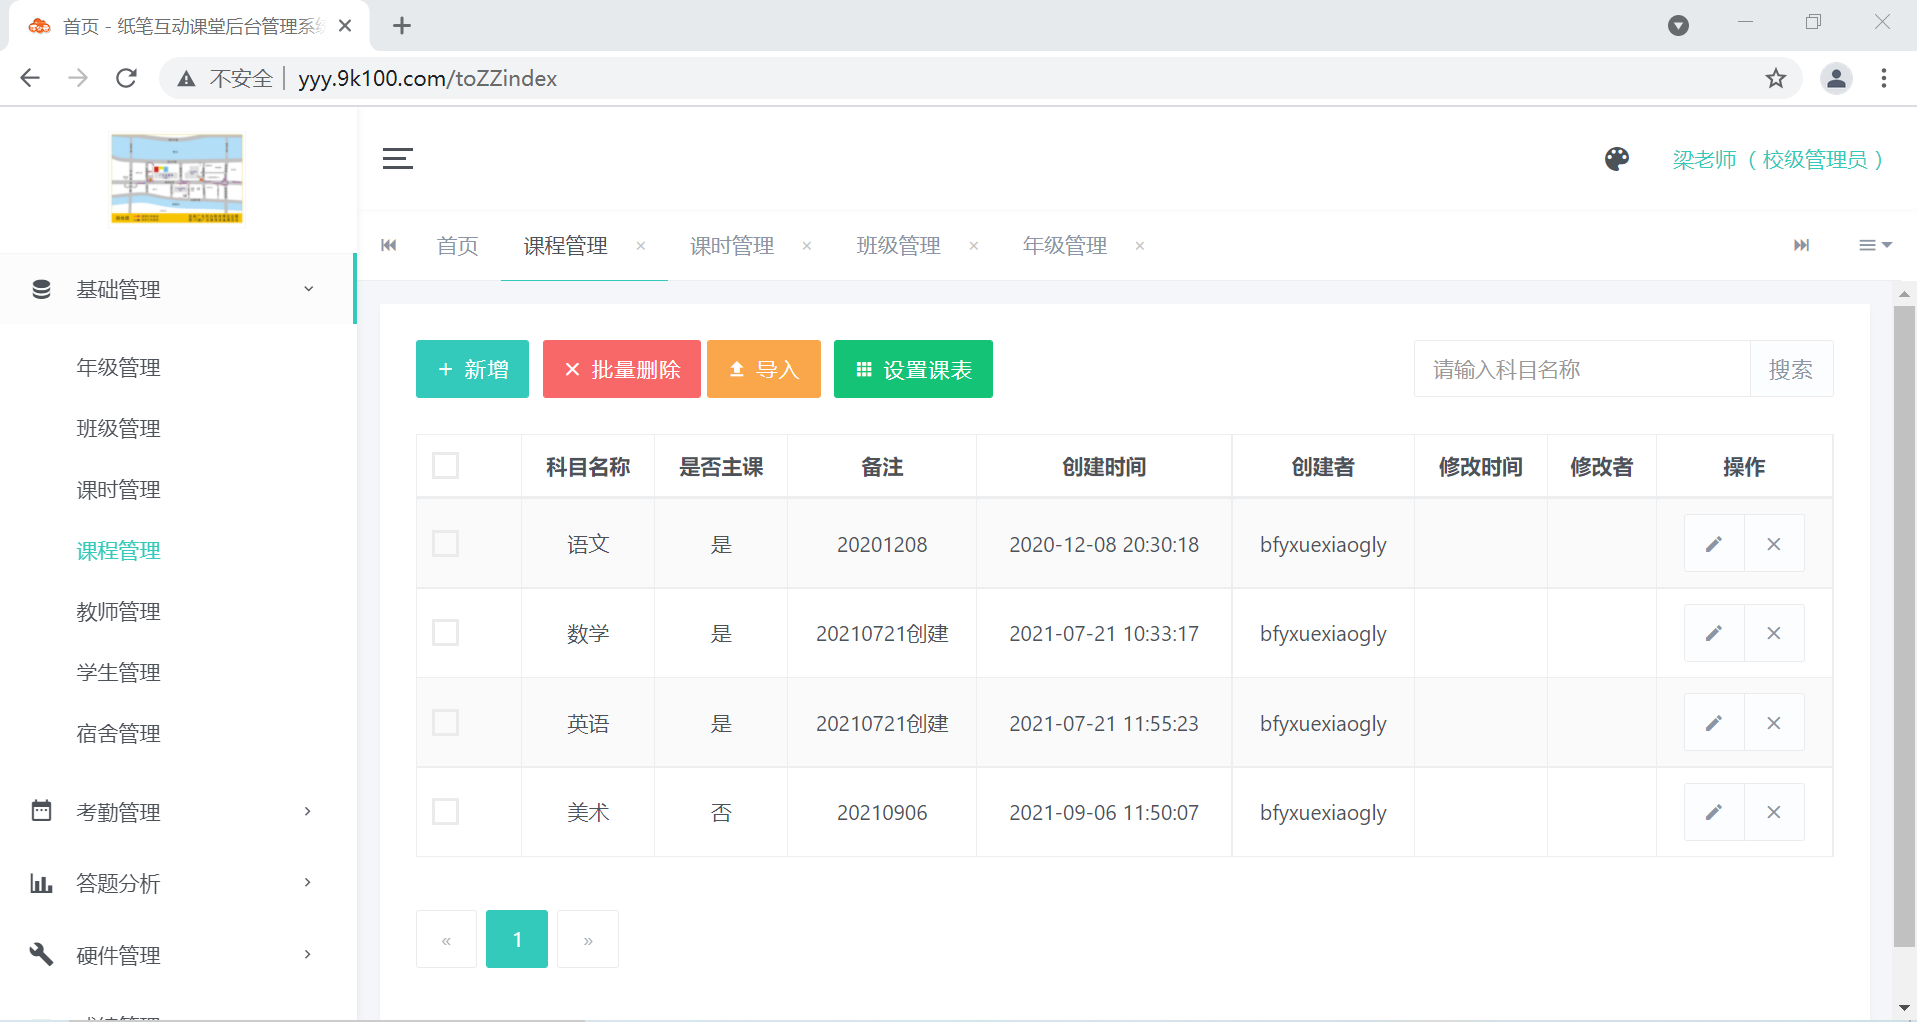
Task: Open the Chrome tab search dropdown
Action: click(x=1678, y=26)
